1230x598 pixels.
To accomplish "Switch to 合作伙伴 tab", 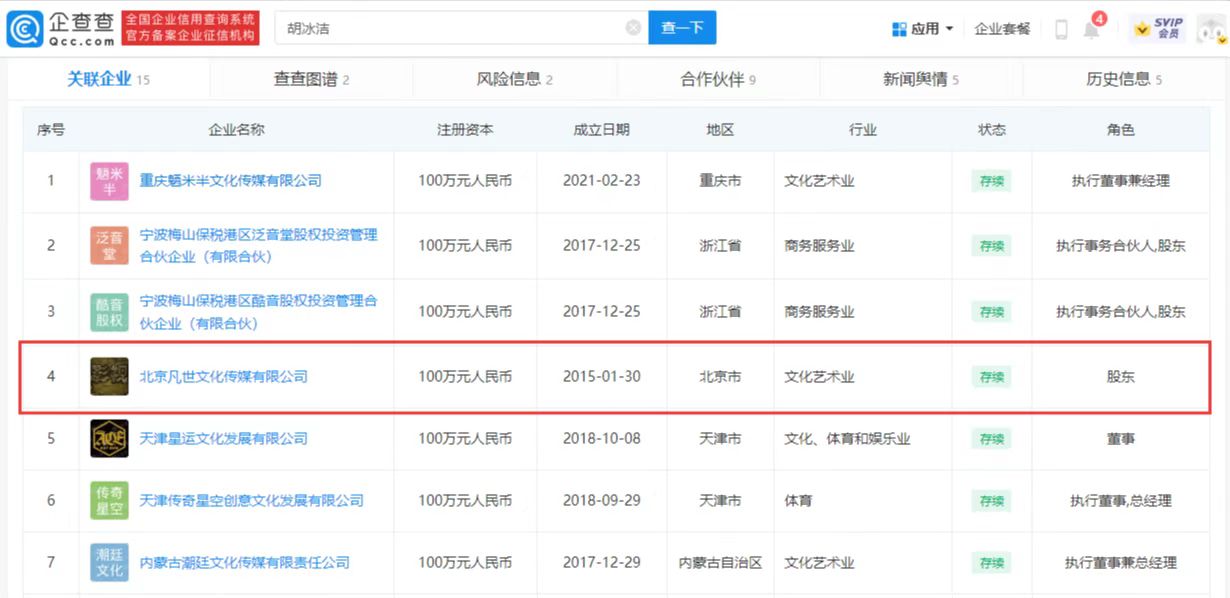I will (718, 79).
